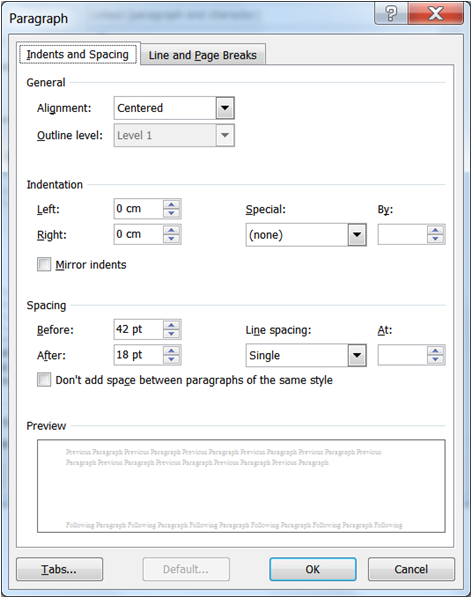Click the Spacing Before field
The height and width of the screenshot is (598, 472).
pos(139,329)
